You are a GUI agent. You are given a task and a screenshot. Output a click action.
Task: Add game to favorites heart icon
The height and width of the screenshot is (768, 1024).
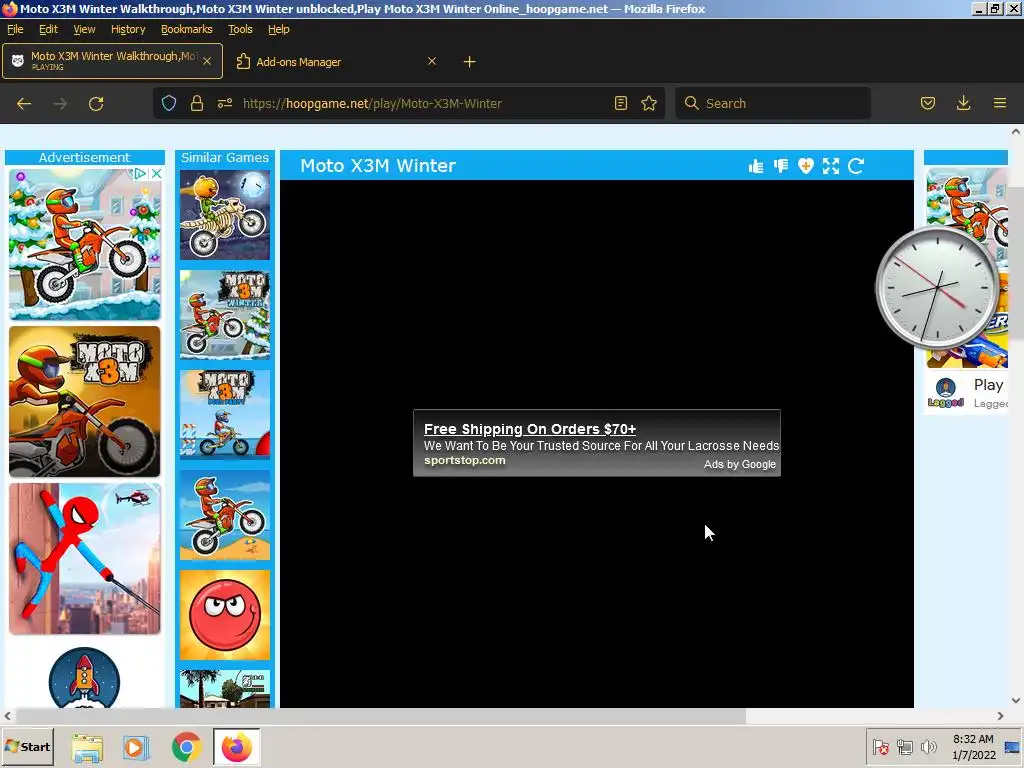pos(805,167)
